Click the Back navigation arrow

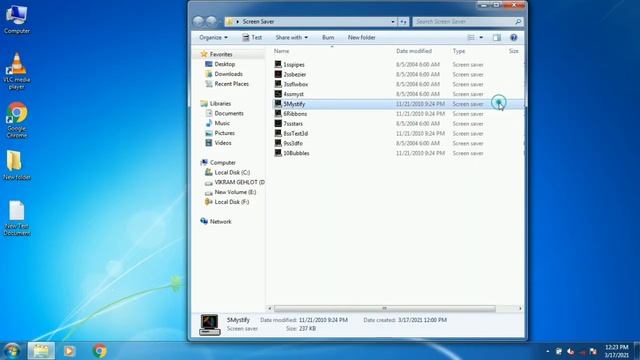tap(198, 21)
